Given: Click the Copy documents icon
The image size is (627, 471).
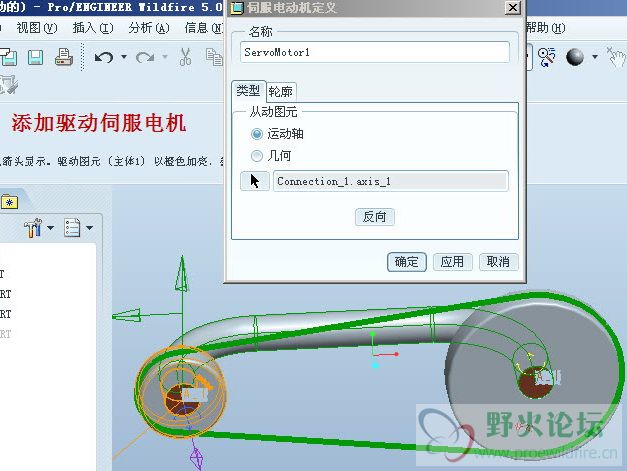Looking at the screenshot, I should 214,57.
